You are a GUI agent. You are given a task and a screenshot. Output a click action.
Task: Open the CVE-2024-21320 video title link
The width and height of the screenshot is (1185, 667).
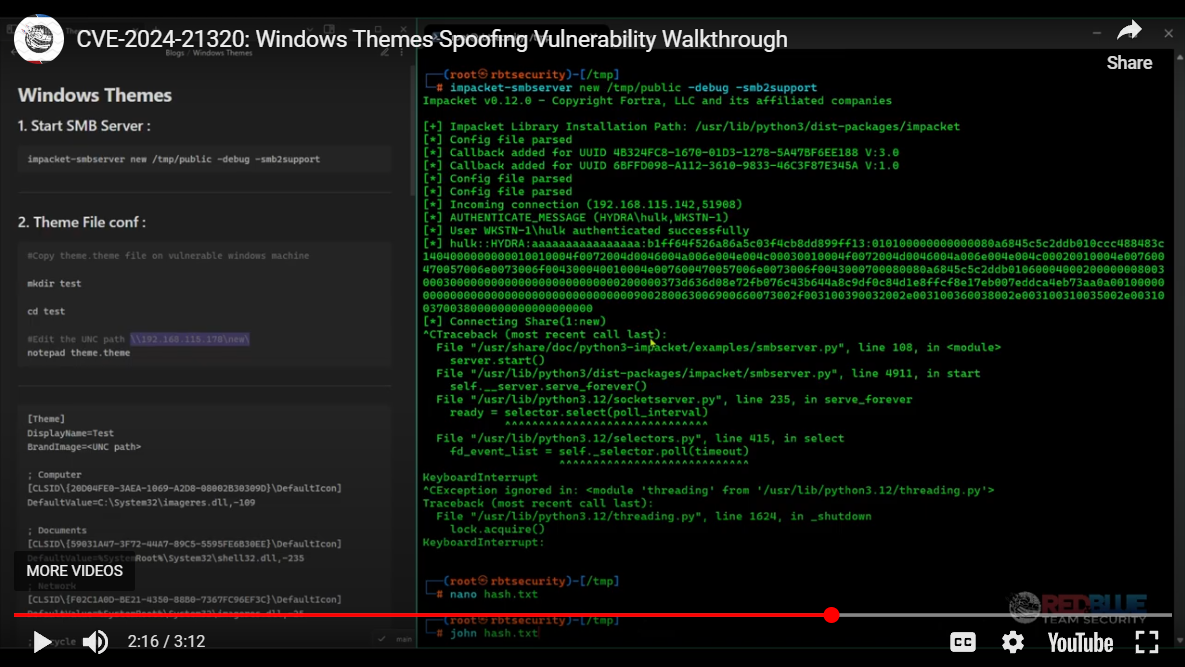[432, 39]
